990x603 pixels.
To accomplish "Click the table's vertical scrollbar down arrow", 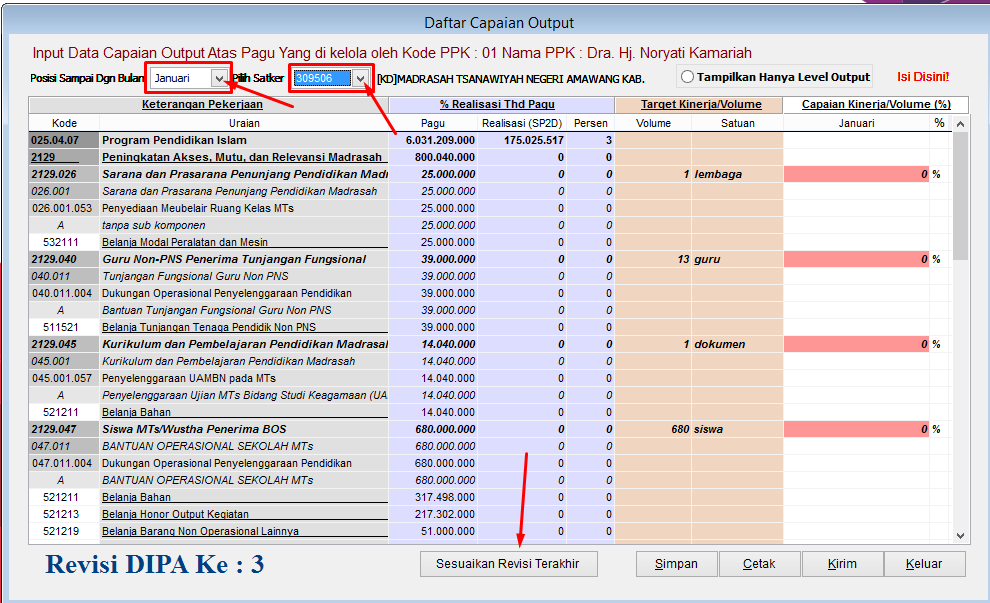I will (959, 534).
